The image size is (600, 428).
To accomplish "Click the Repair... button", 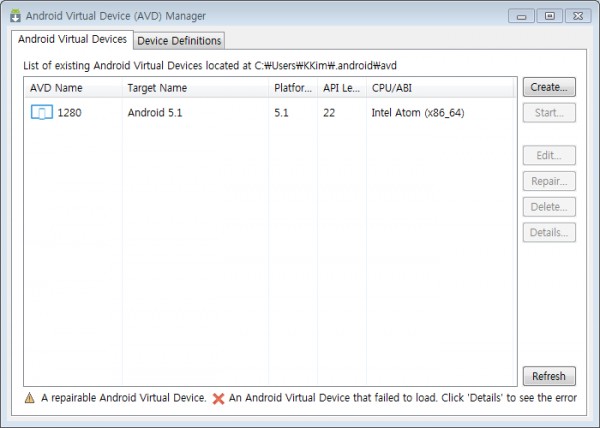I will pos(549,181).
